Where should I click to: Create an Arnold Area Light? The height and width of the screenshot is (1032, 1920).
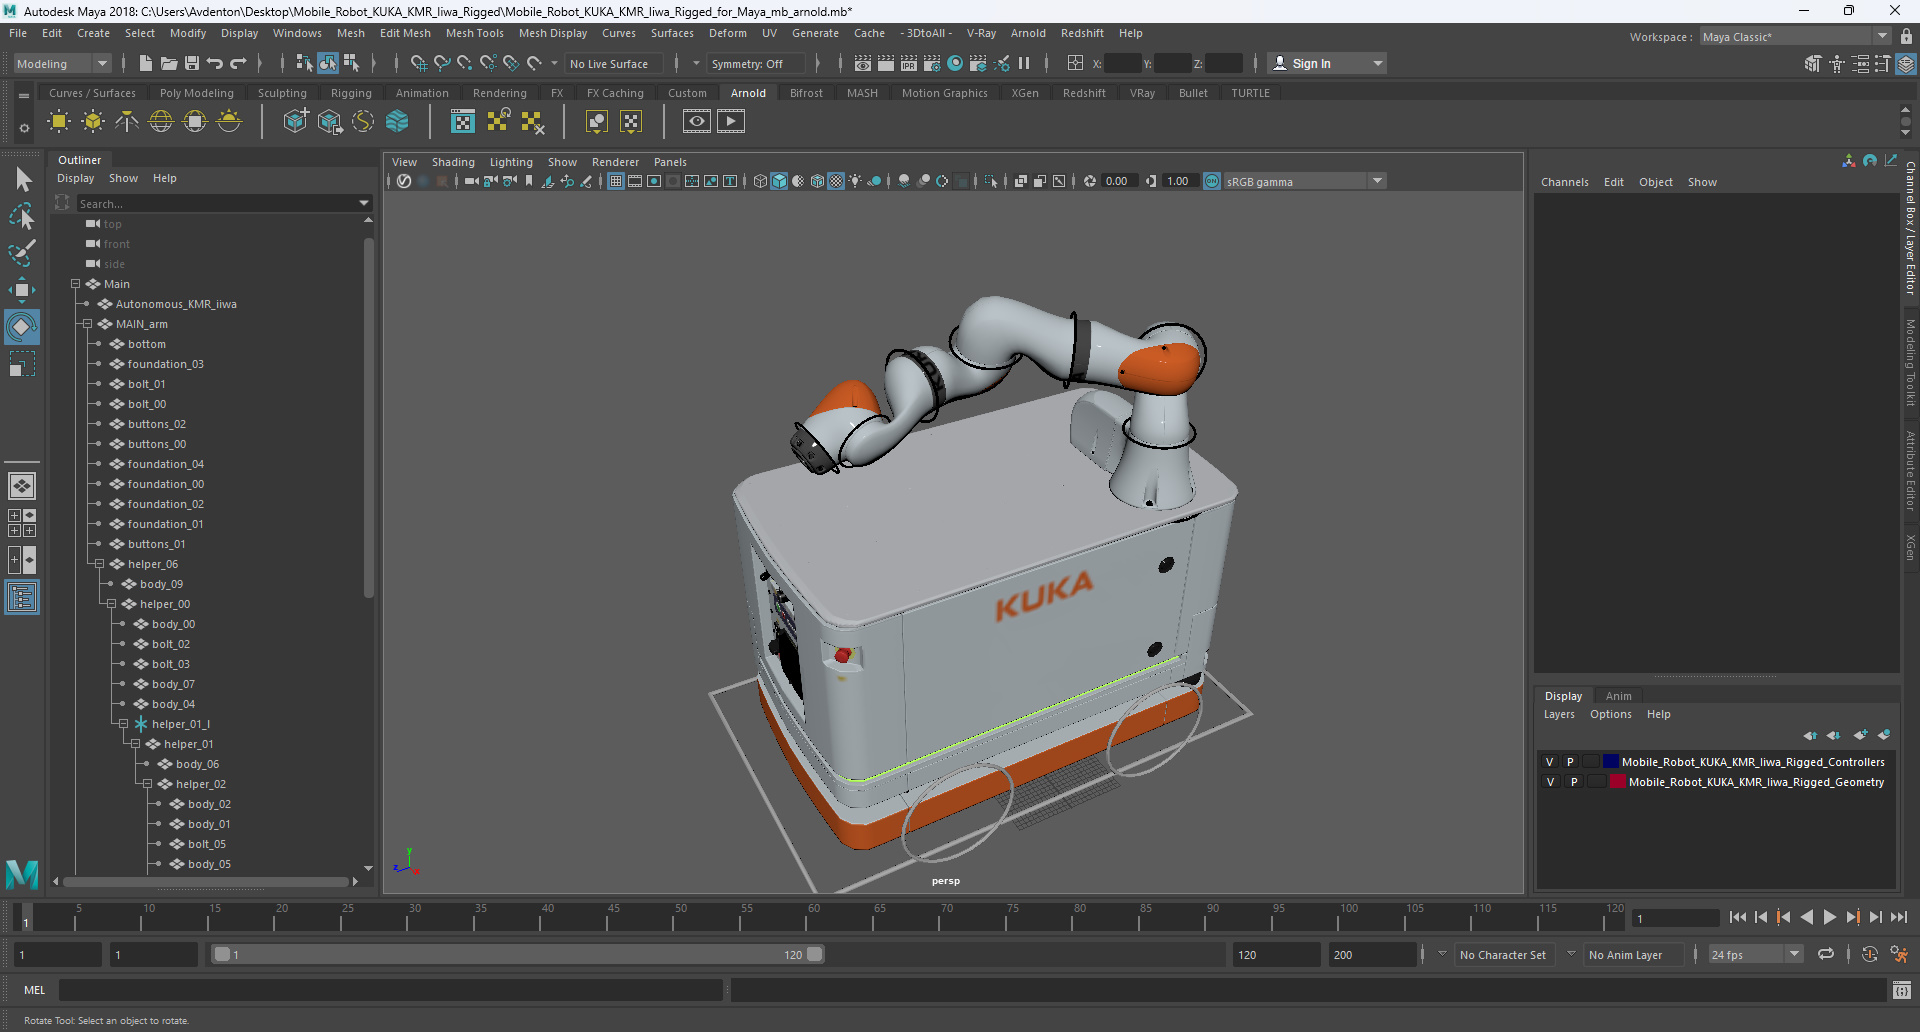point(59,122)
